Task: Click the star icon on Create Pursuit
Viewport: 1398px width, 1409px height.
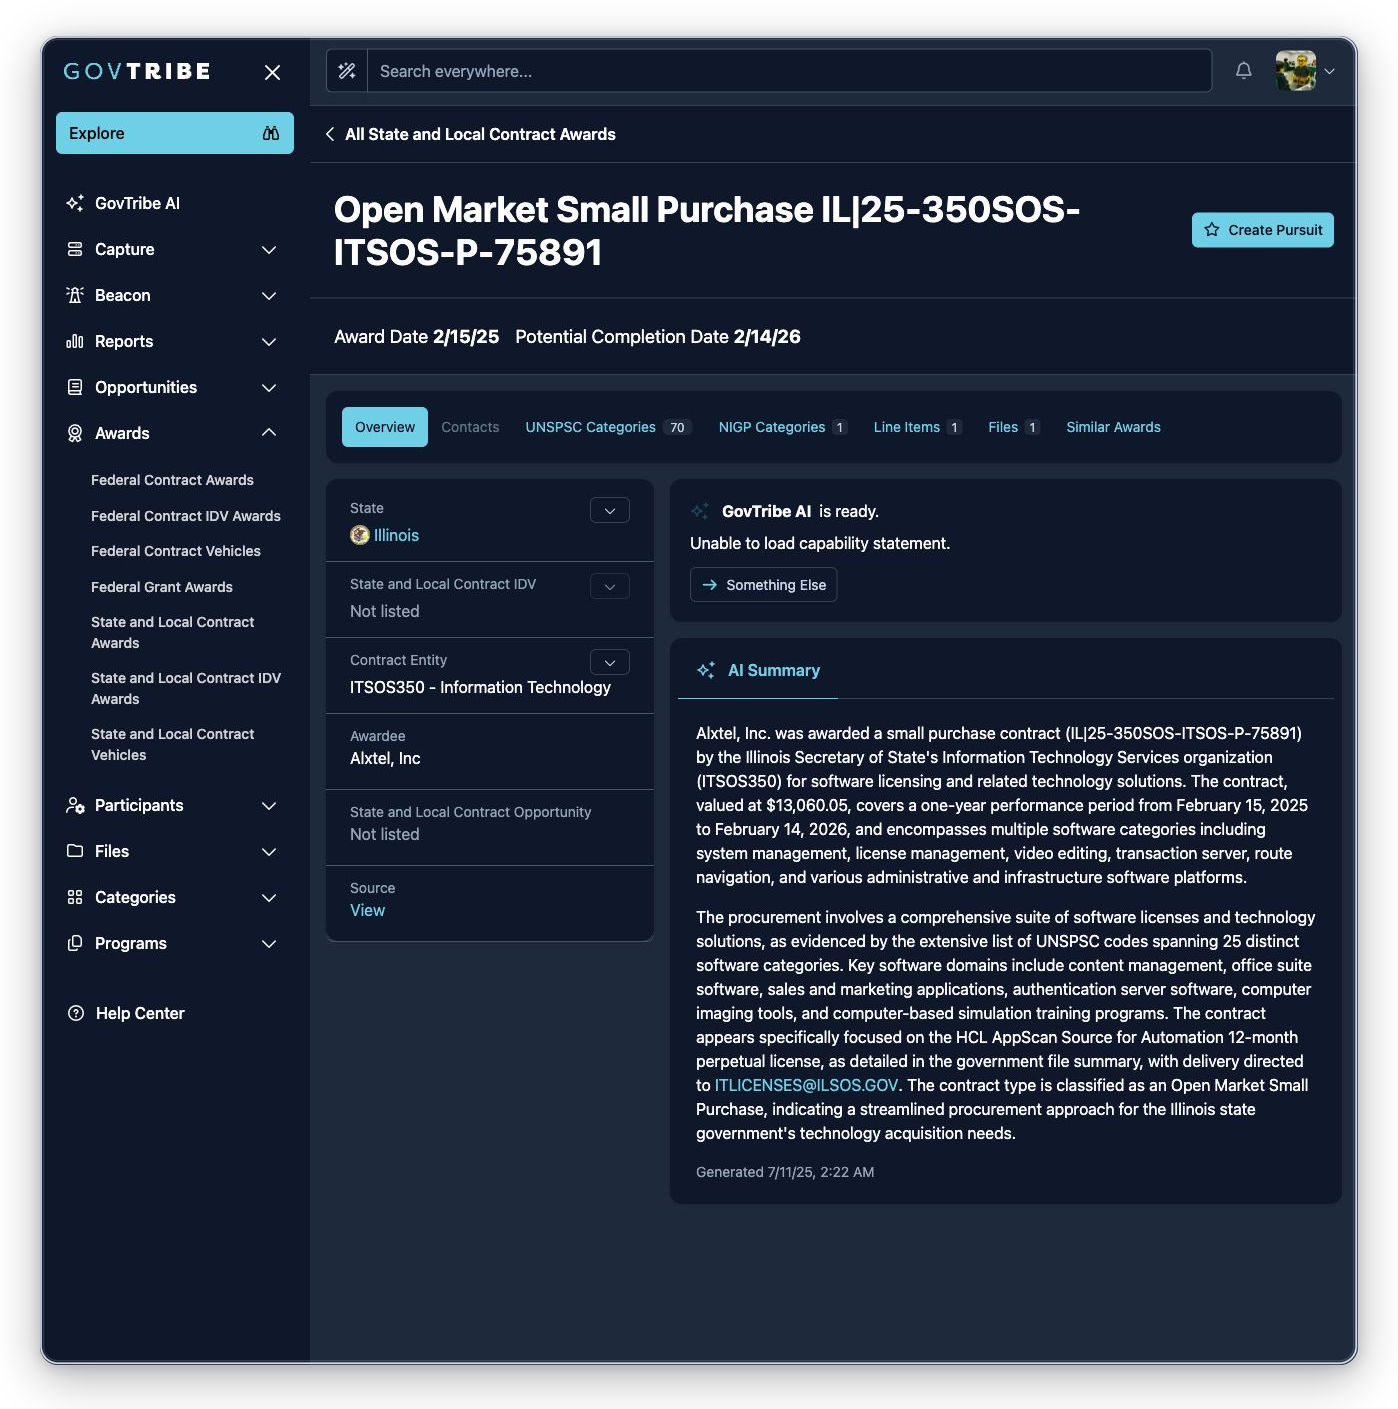Action: click(1212, 230)
